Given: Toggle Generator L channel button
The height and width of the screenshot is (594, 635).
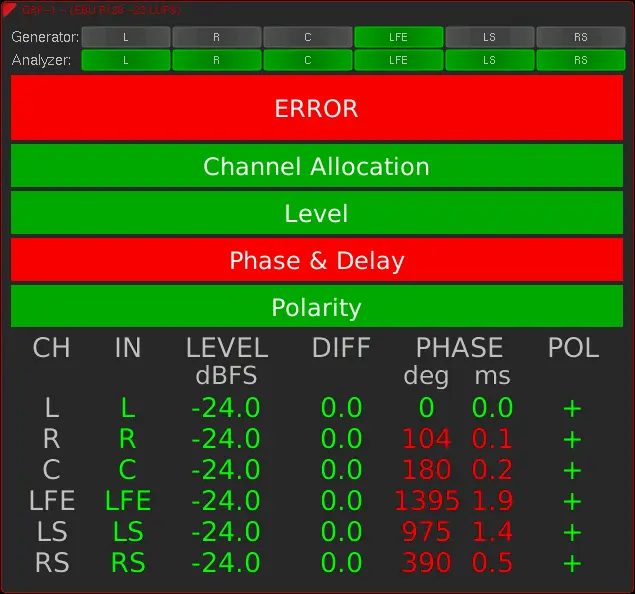Looking at the screenshot, I should click(x=126, y=37).
